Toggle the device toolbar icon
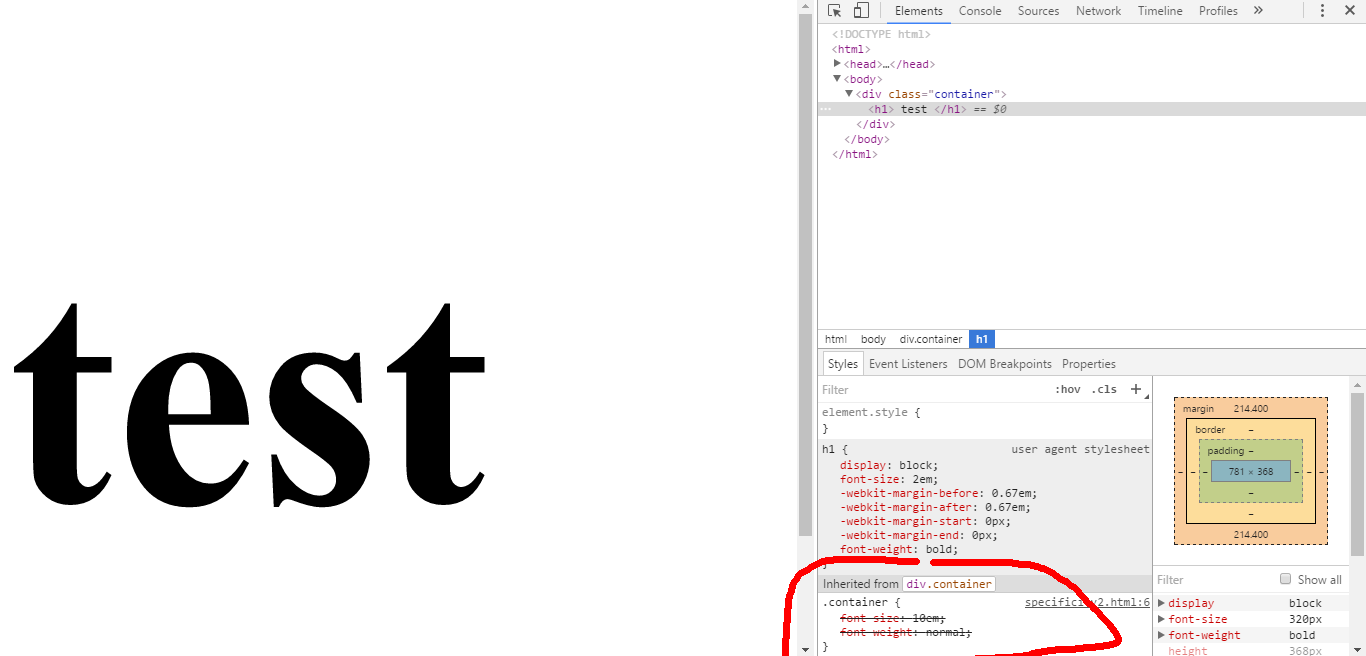 pos(861,11)
